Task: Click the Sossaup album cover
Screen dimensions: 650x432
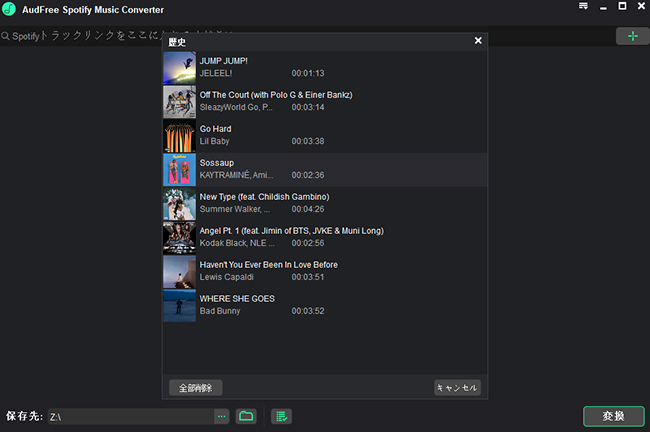Action: tap(179, 170)
